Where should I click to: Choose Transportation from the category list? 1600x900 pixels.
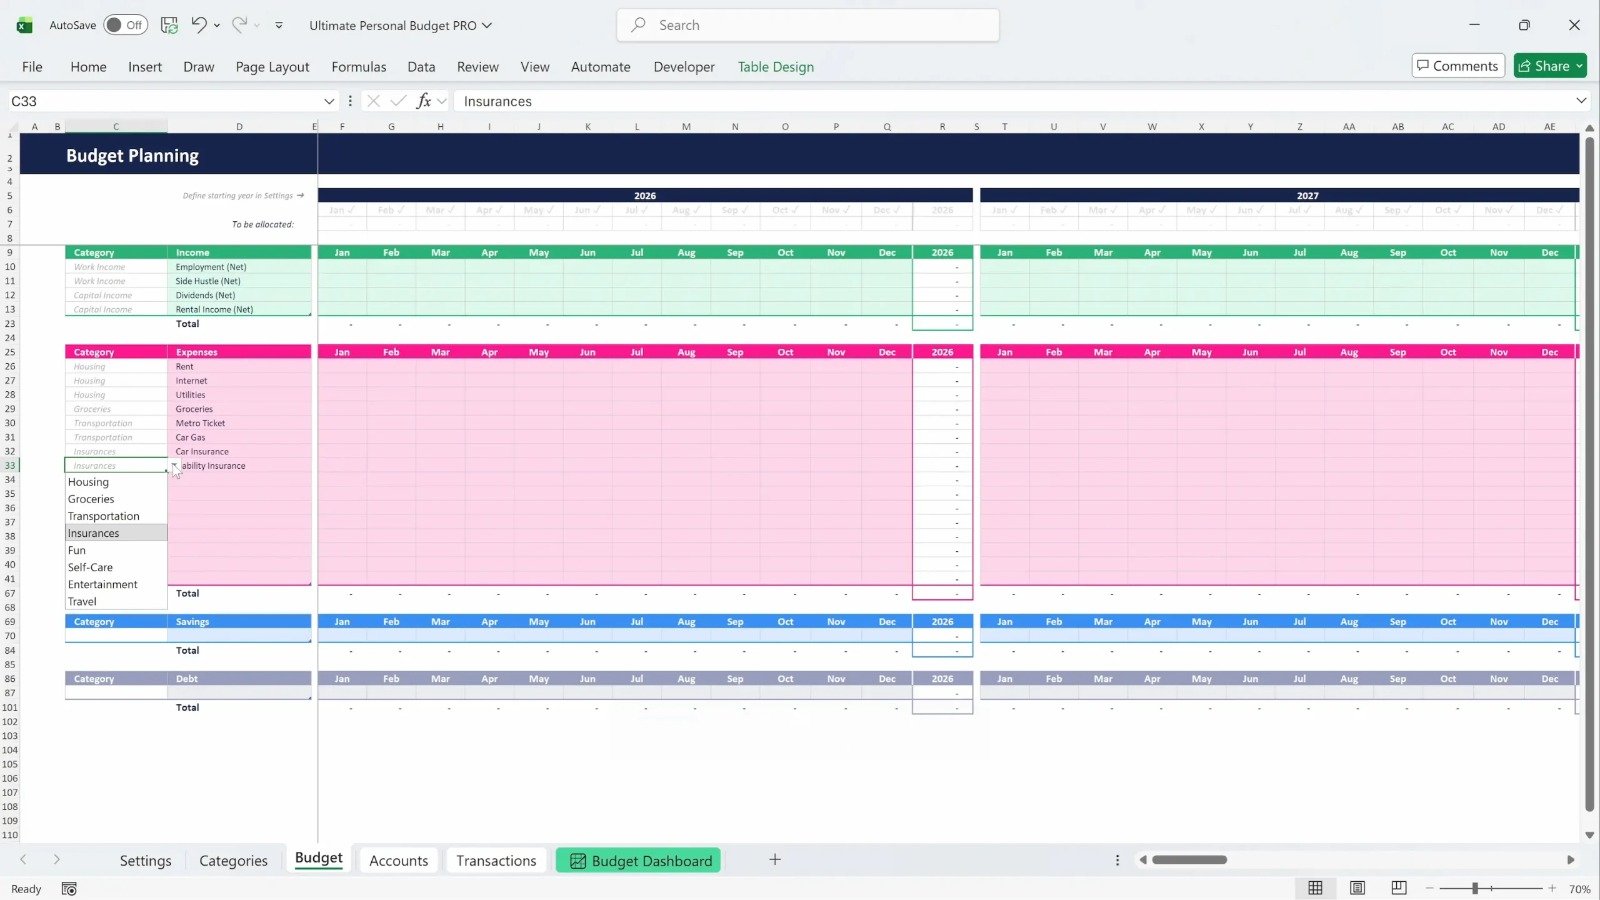coord(104,516)
